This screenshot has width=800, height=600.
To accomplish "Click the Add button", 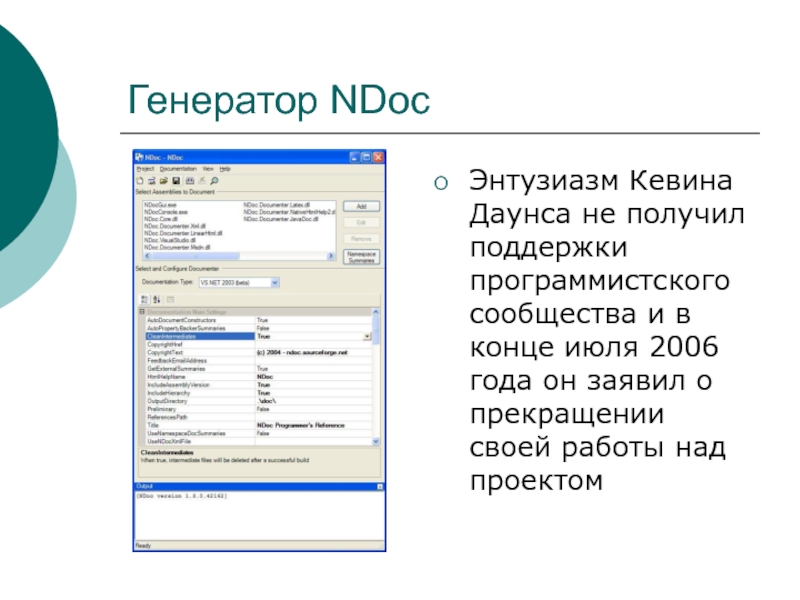I will pyautogui.click(x=361, y=207).
